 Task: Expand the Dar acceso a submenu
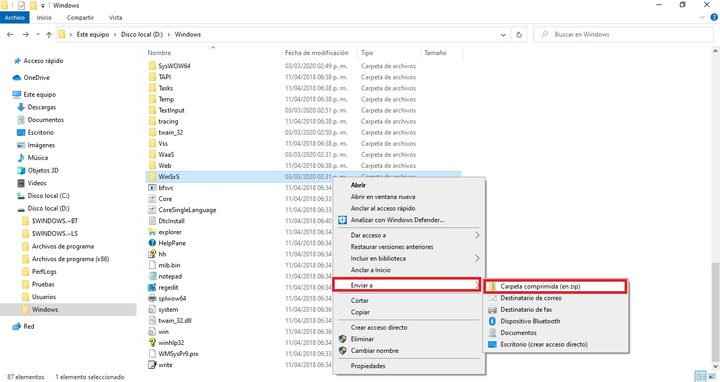[477, 235]
